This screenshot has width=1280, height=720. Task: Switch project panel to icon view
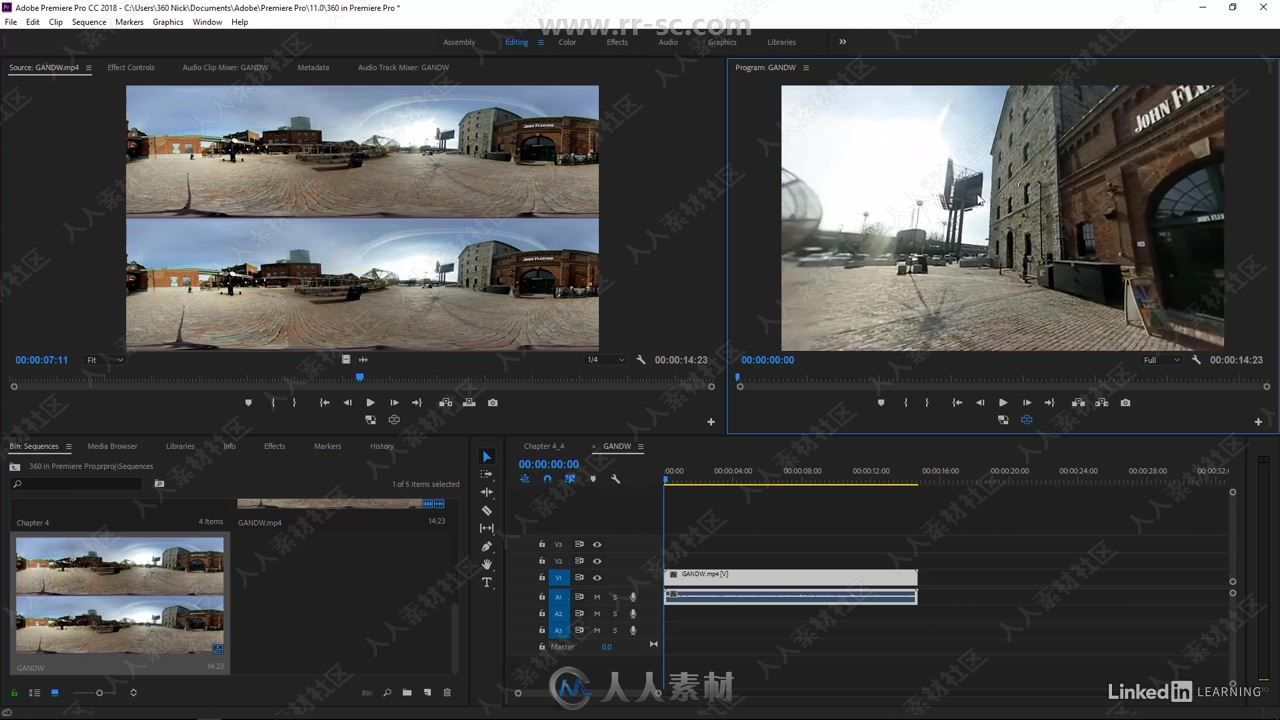pyautogui.click(x=55, y=692)
